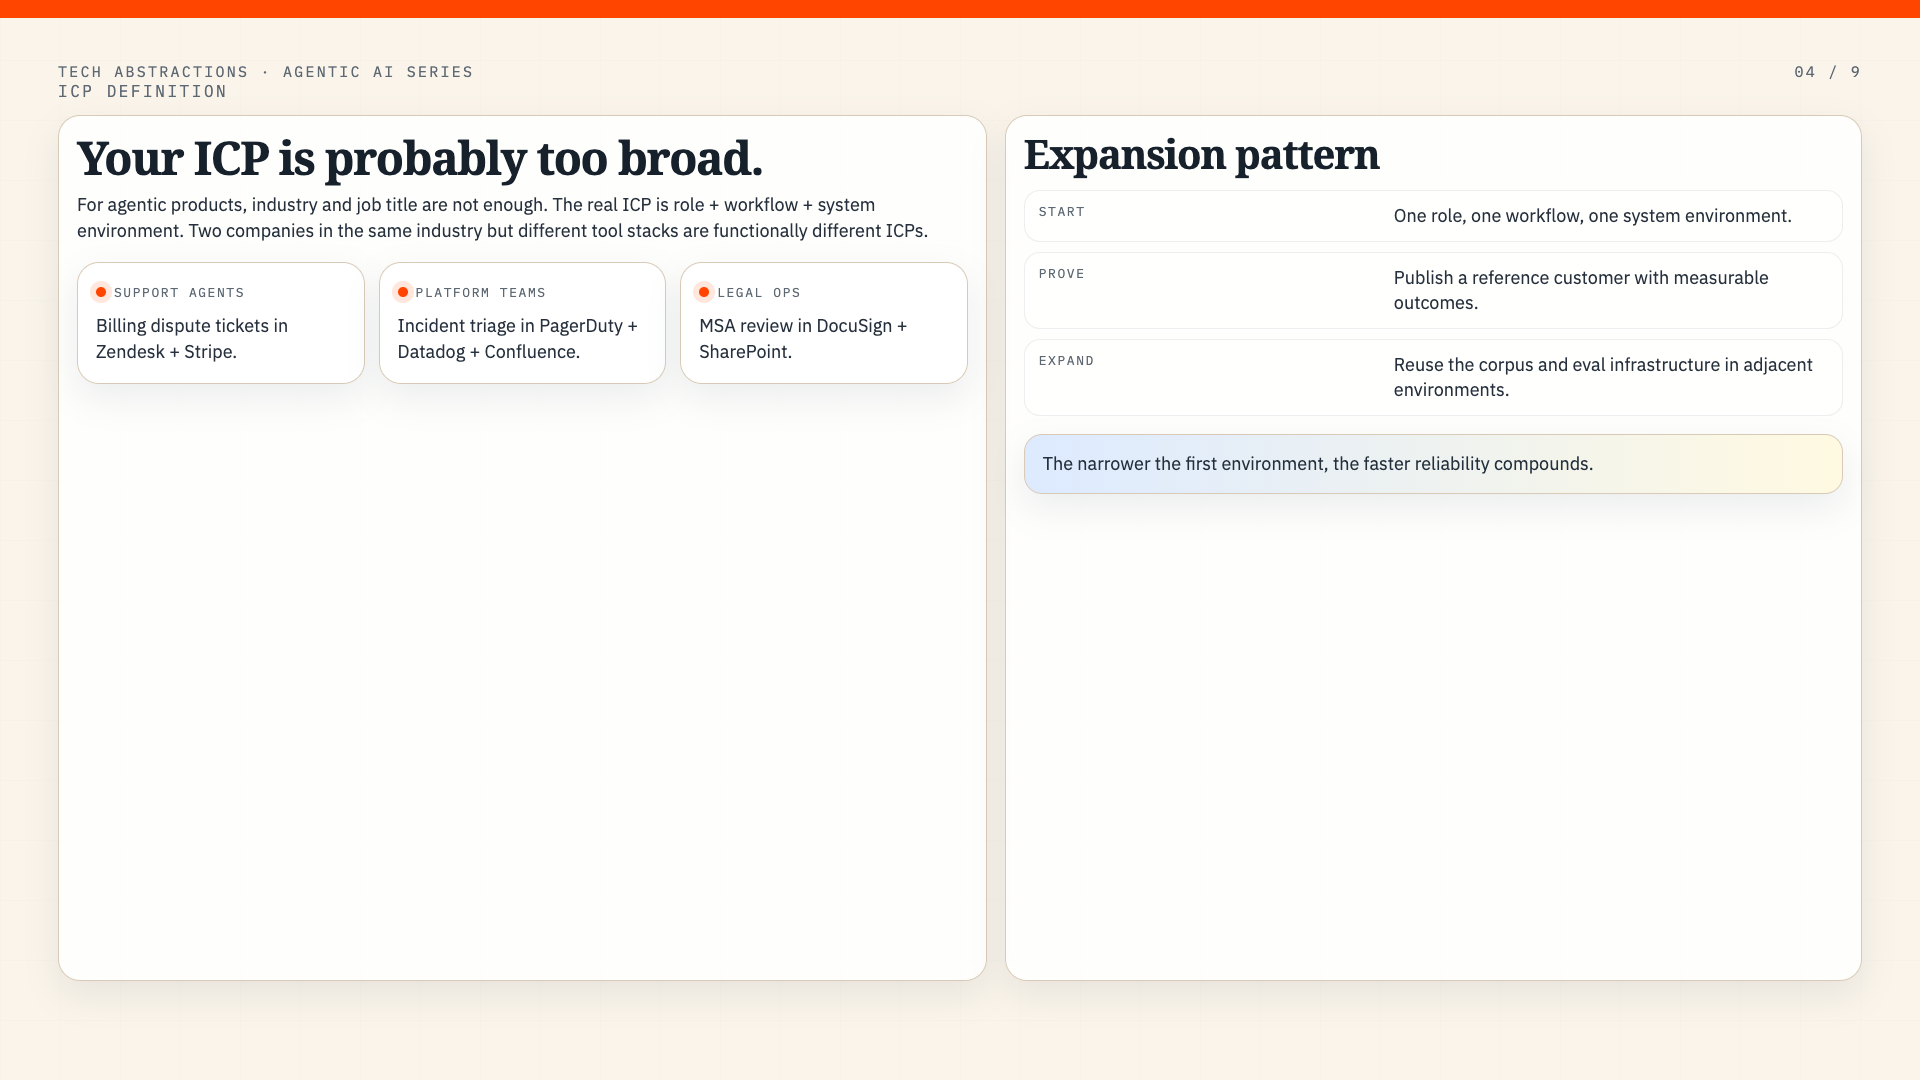The width and height of the screenshot is (1920, 1080).
Task: Click the PROVE row about reference customer
Action: coord(1433,290)
